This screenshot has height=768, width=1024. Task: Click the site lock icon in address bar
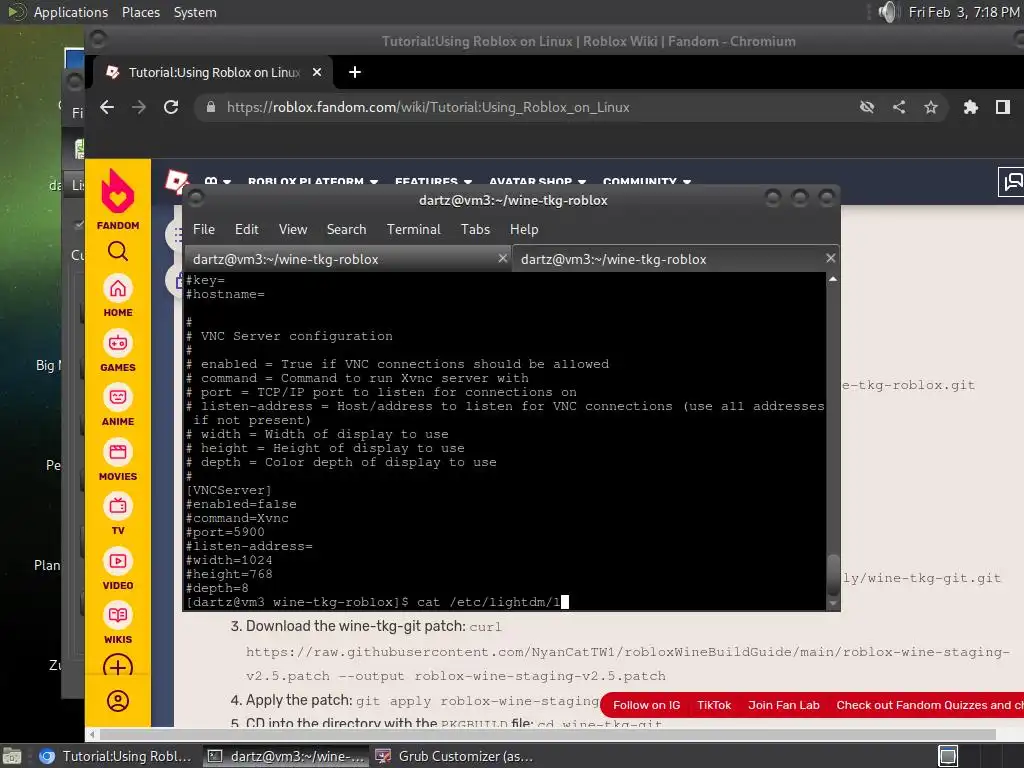click(210, 107)
